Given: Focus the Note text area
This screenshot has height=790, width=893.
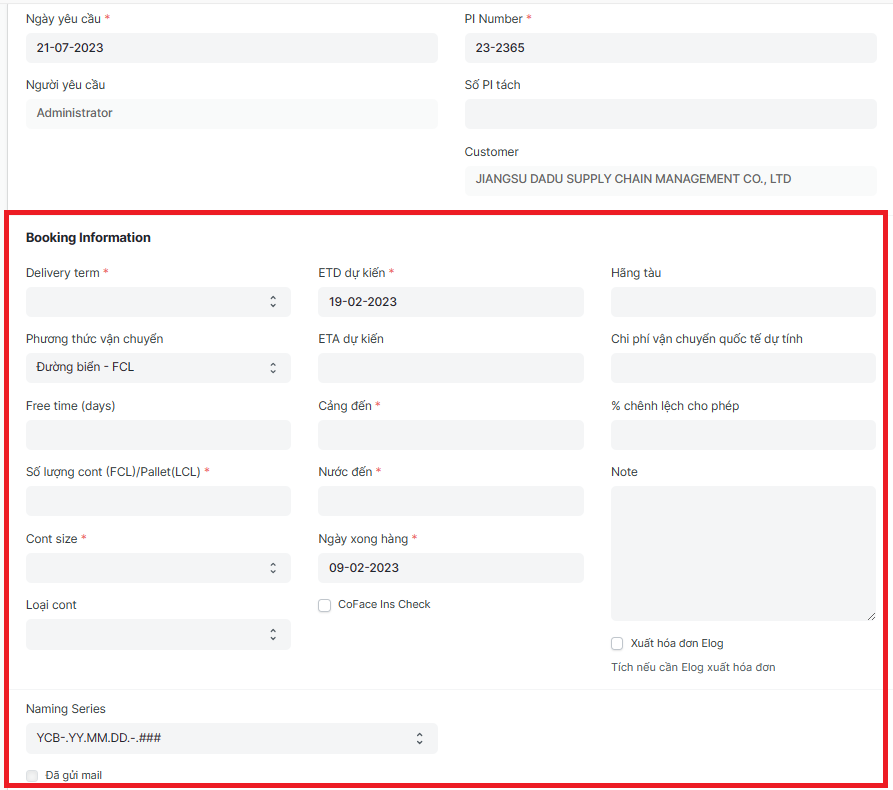Looking at the screenshot, I should click(x=743, y=553).
